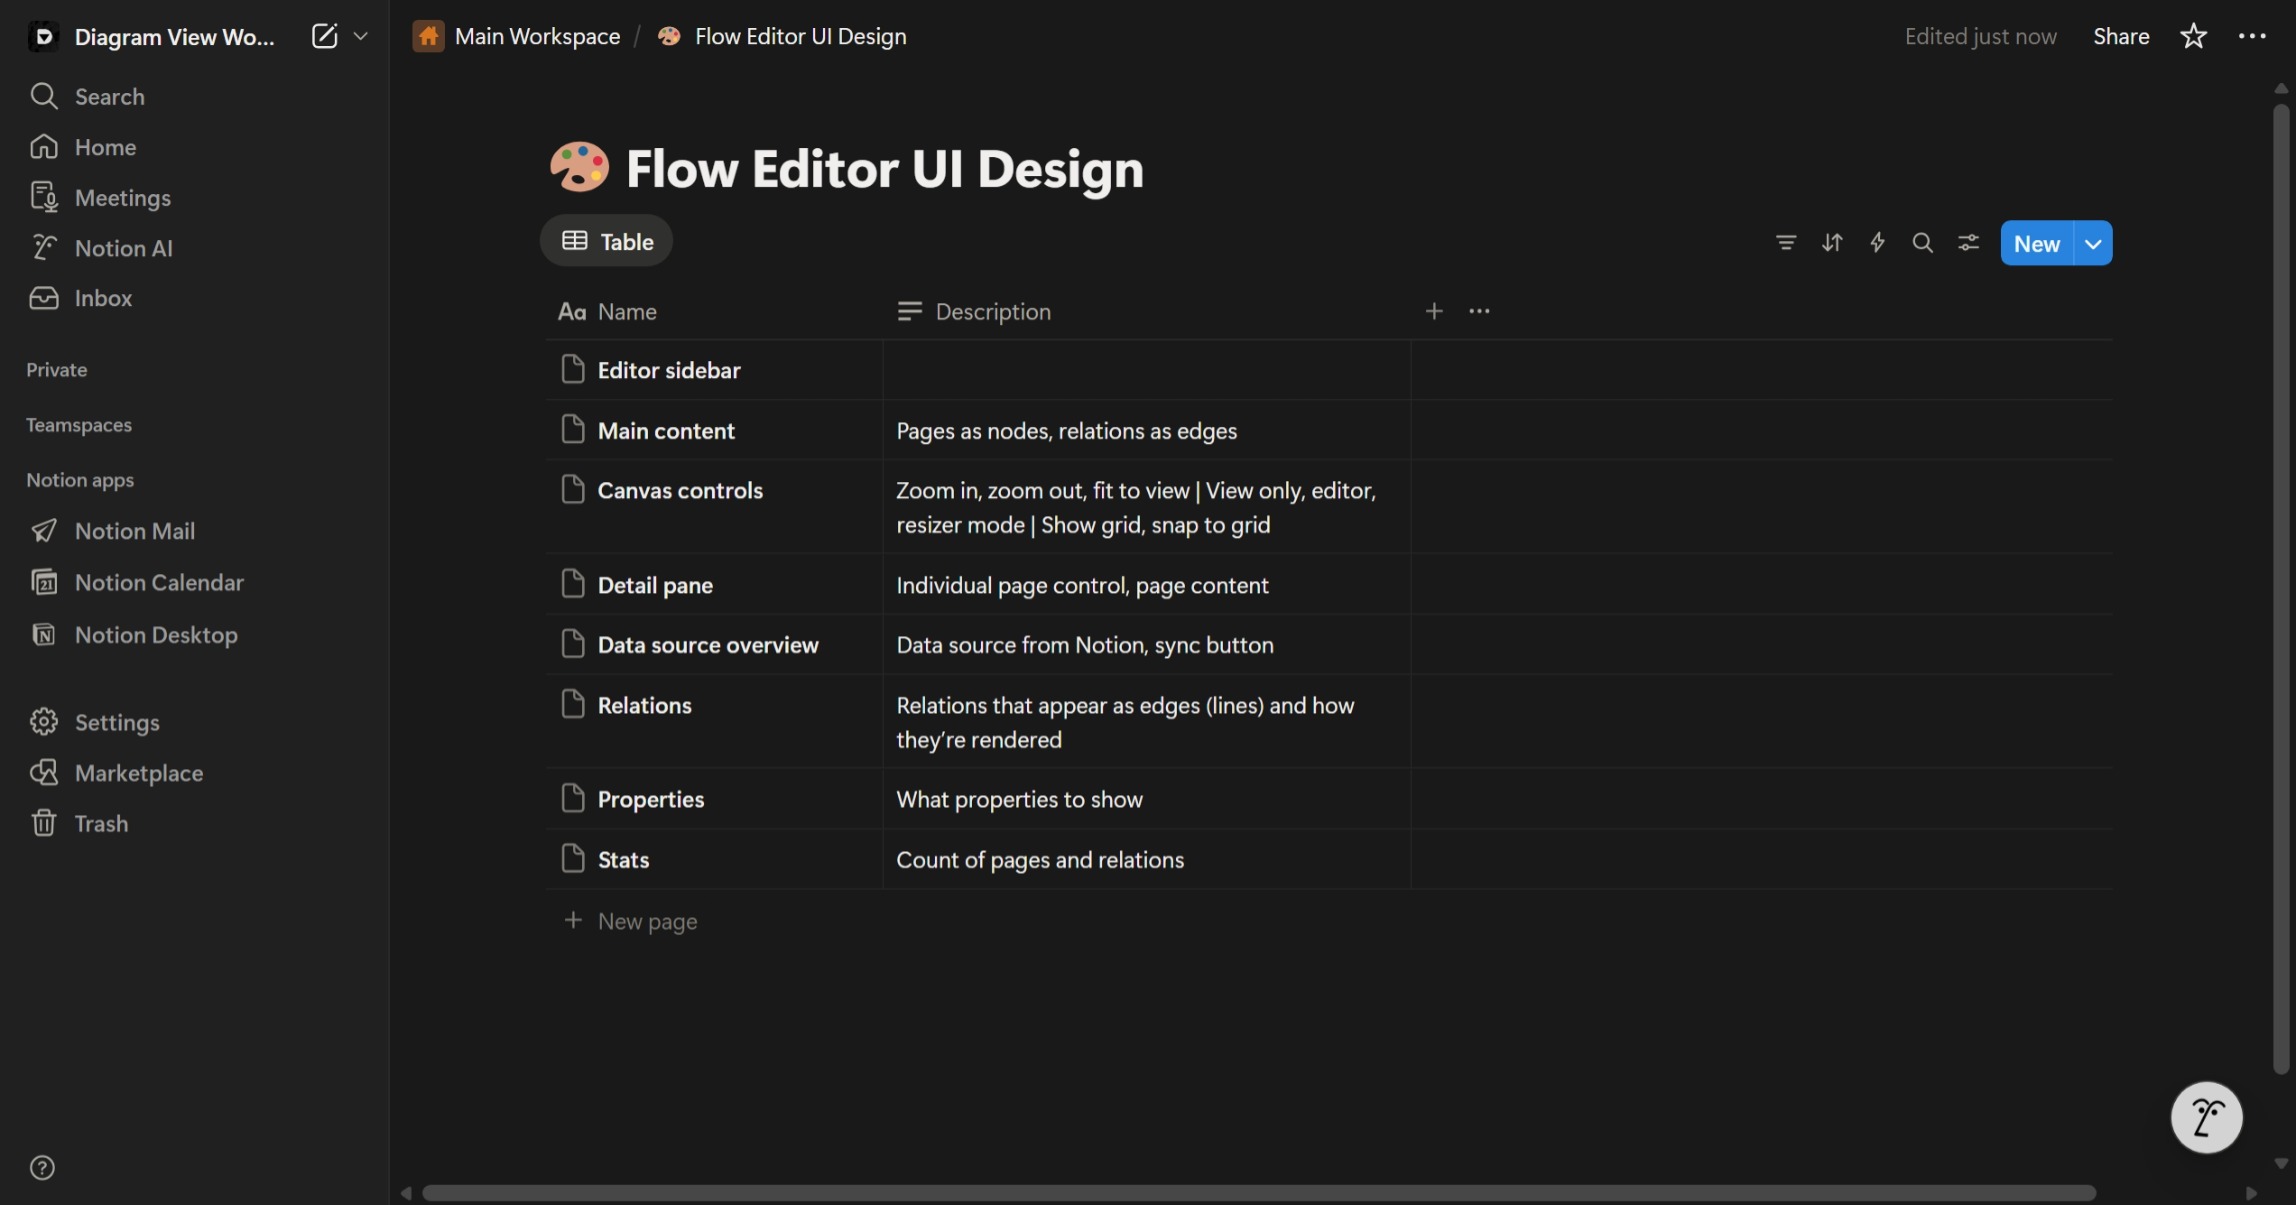Add a property with the plus icon

pyautogui.click(x=1433, y=311)
